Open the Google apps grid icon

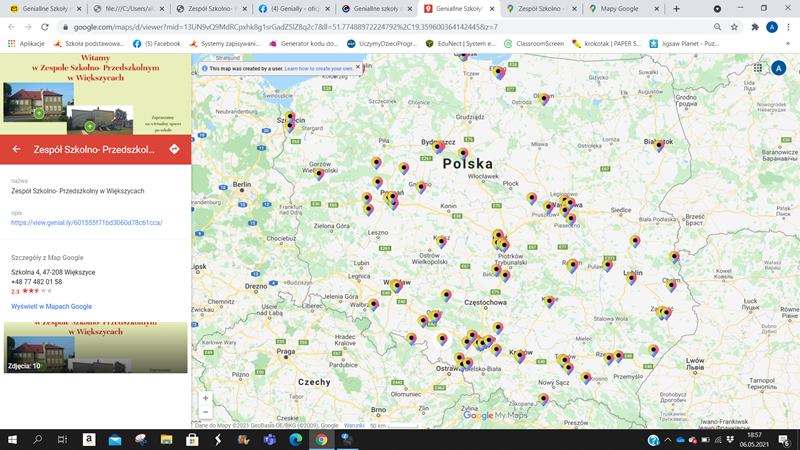click(759, 67)
